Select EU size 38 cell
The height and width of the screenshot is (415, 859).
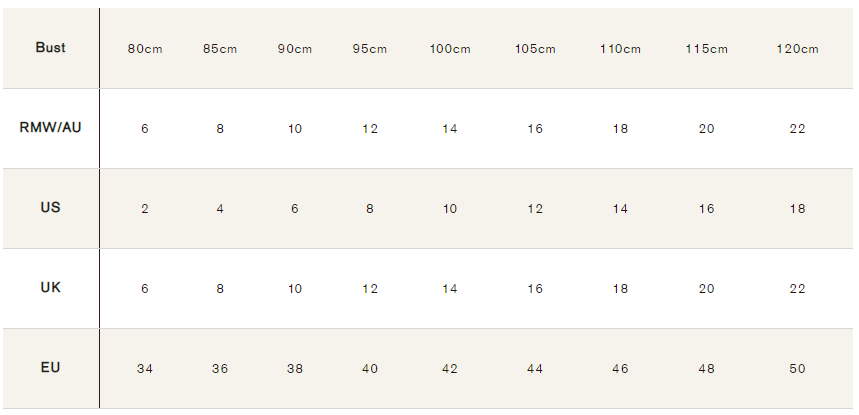click(x=295, y=369)
